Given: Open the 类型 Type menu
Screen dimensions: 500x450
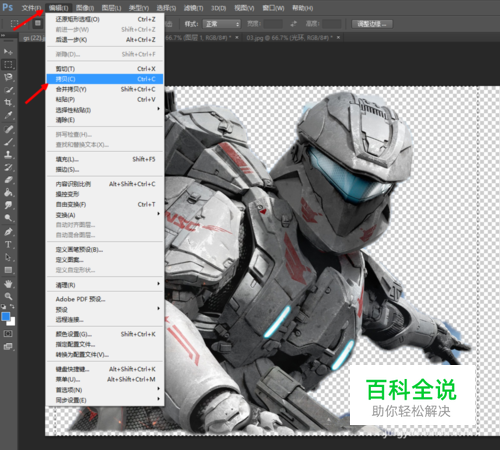Looking at the screenshot, I should (139, 8).
